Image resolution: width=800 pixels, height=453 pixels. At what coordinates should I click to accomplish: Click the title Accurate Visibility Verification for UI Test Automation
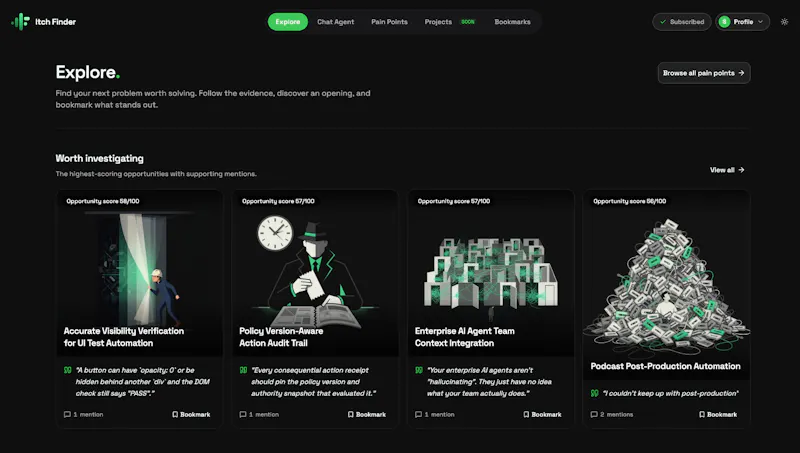[123, 337]
